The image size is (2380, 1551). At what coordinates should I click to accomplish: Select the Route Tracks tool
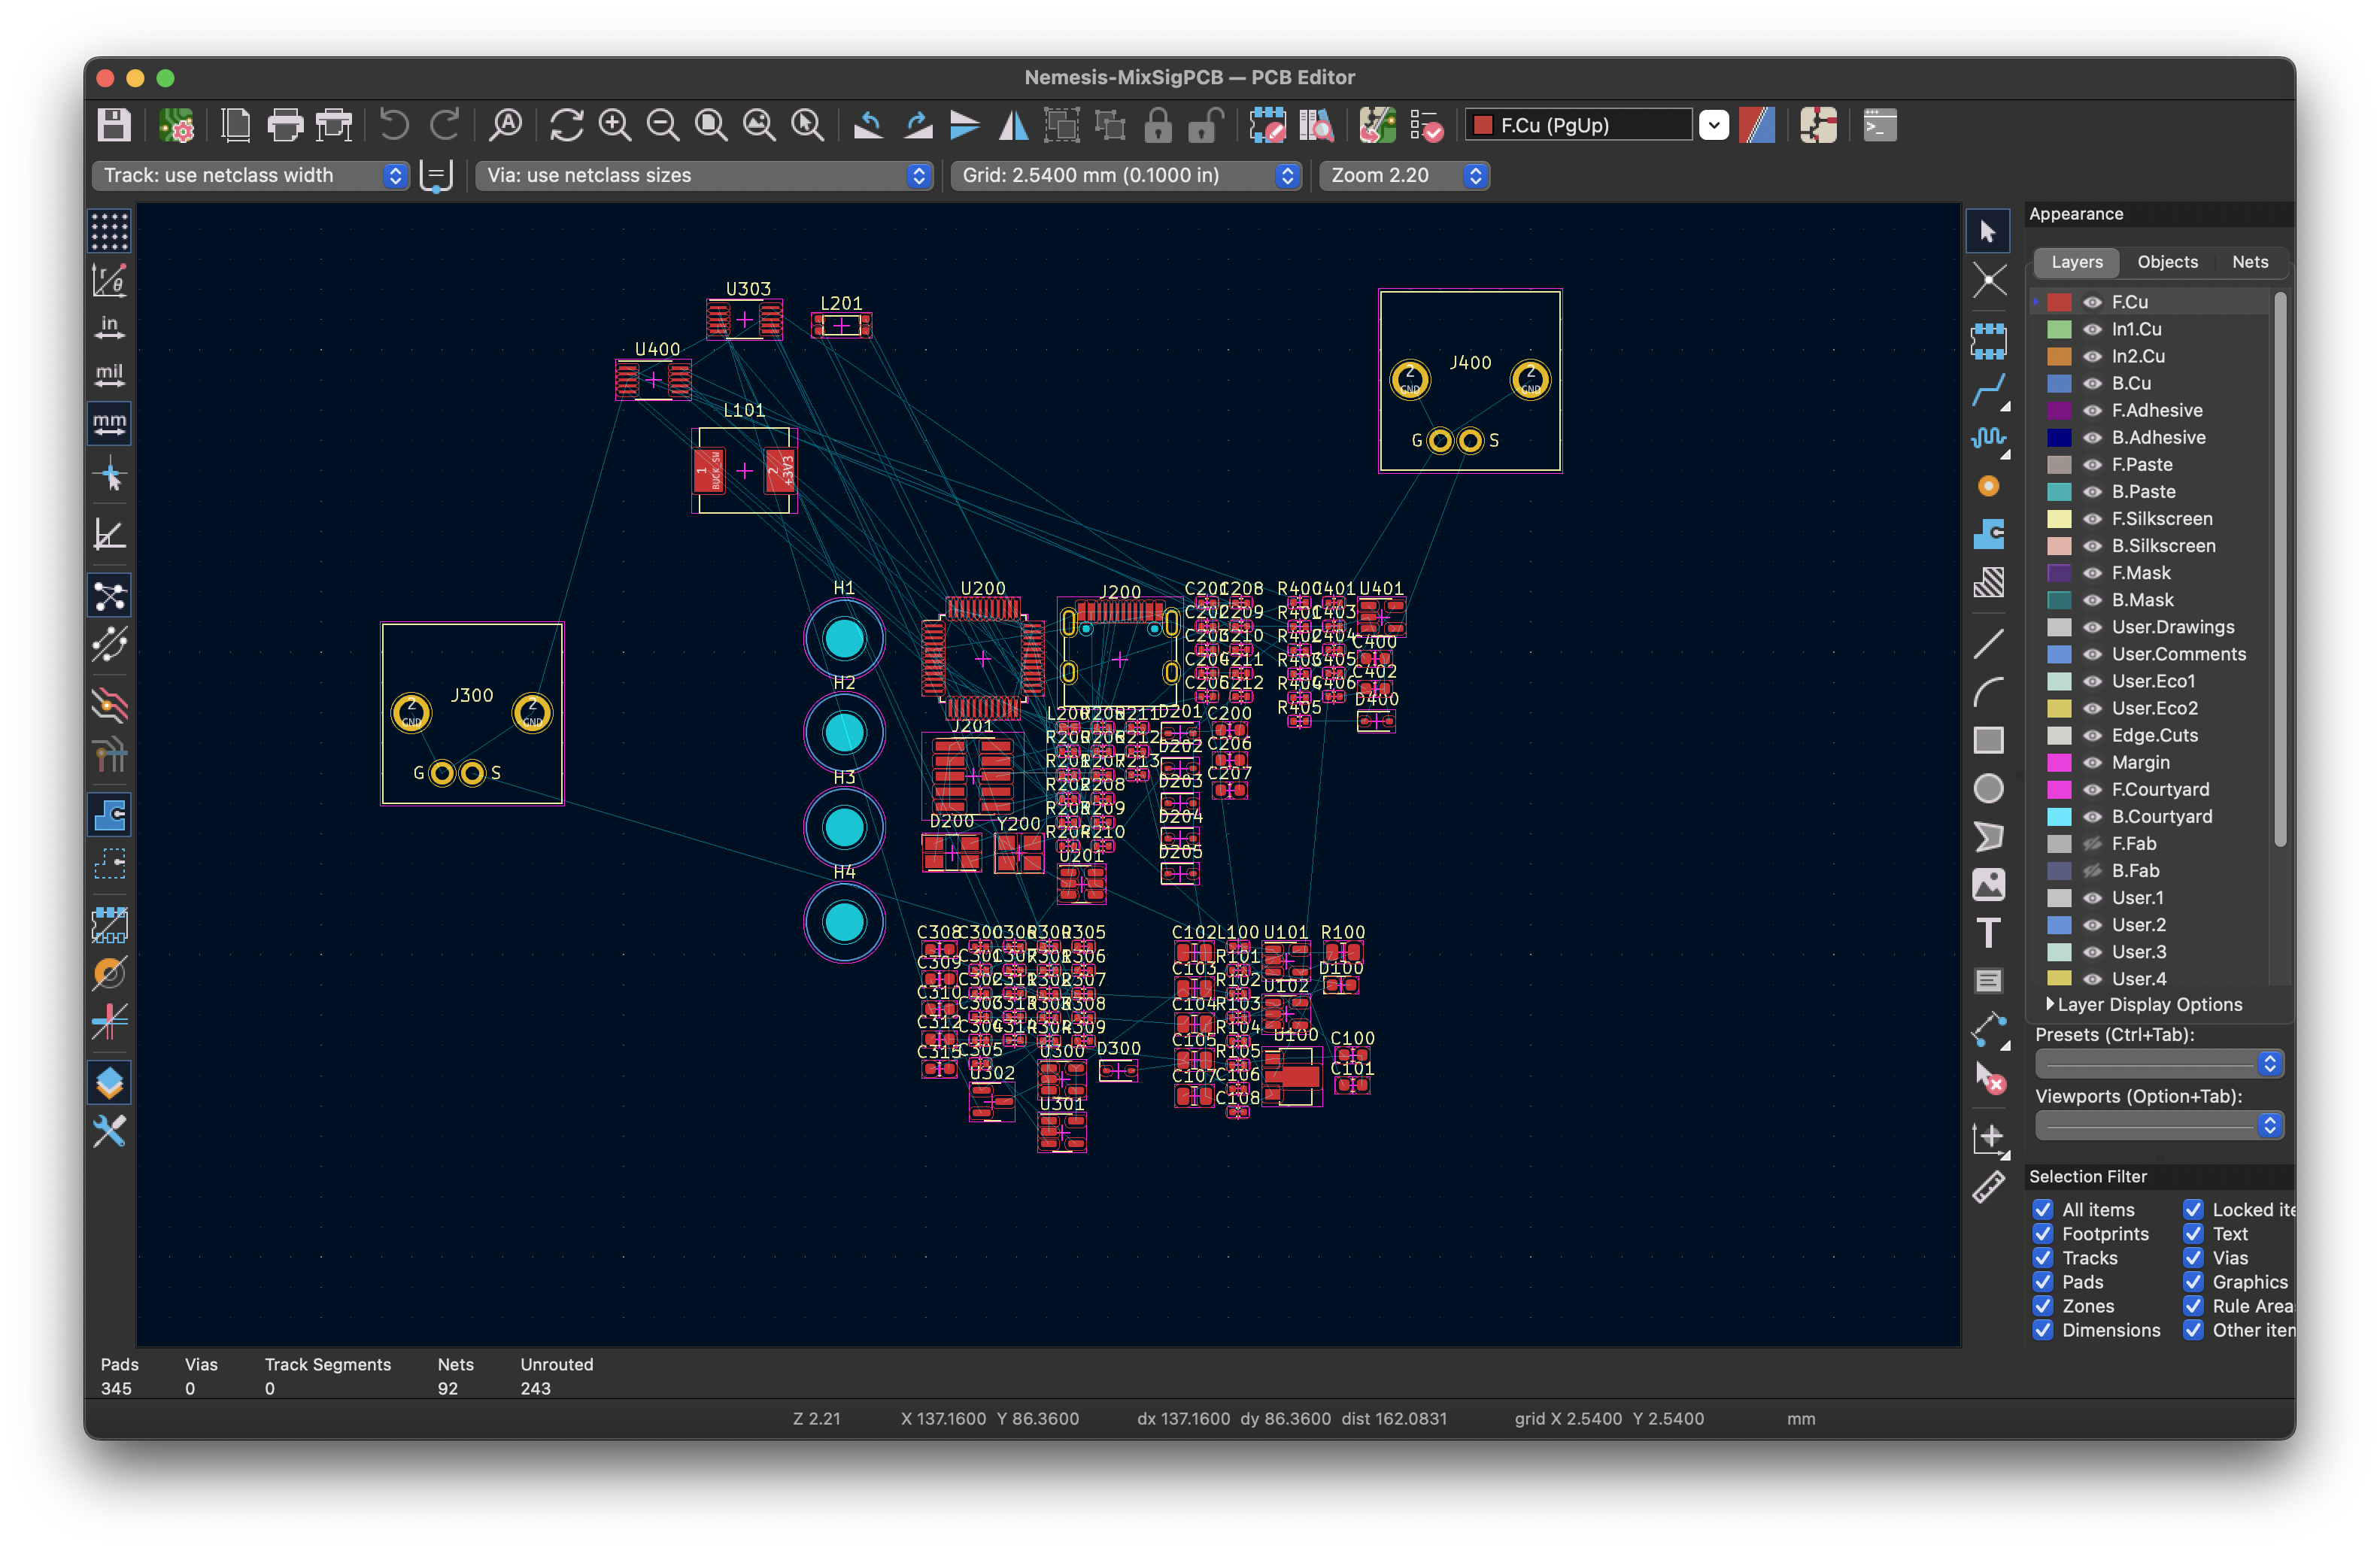(1988, 390)
